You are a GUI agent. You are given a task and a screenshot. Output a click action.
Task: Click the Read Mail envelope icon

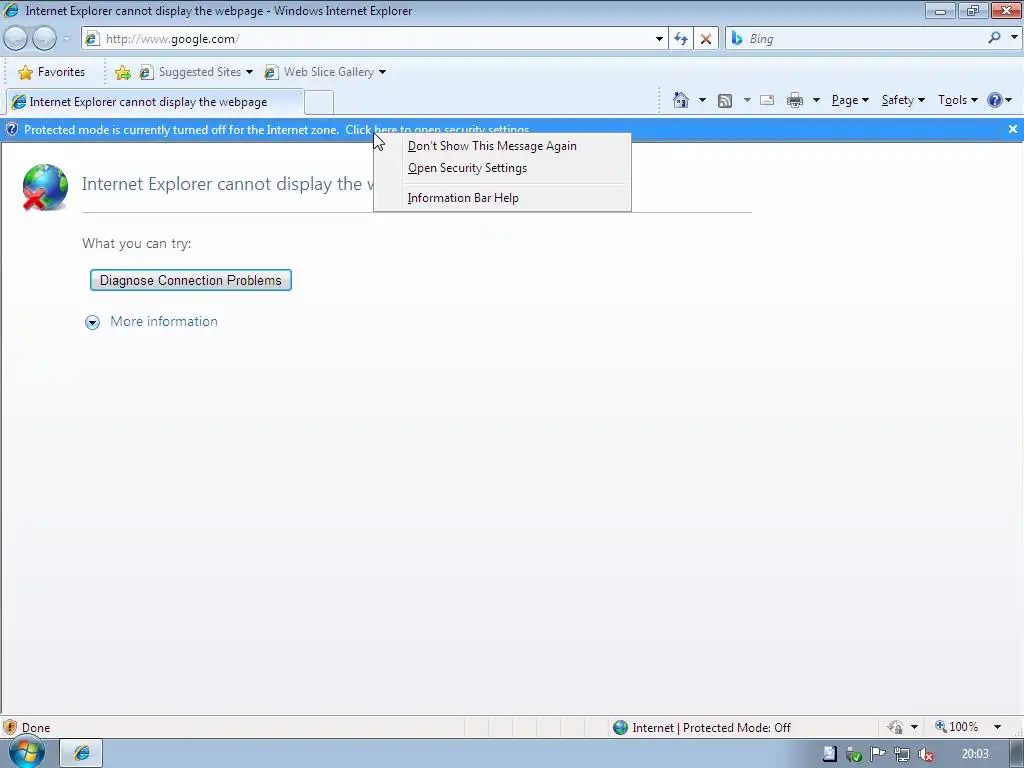click(x=767, y=100)
